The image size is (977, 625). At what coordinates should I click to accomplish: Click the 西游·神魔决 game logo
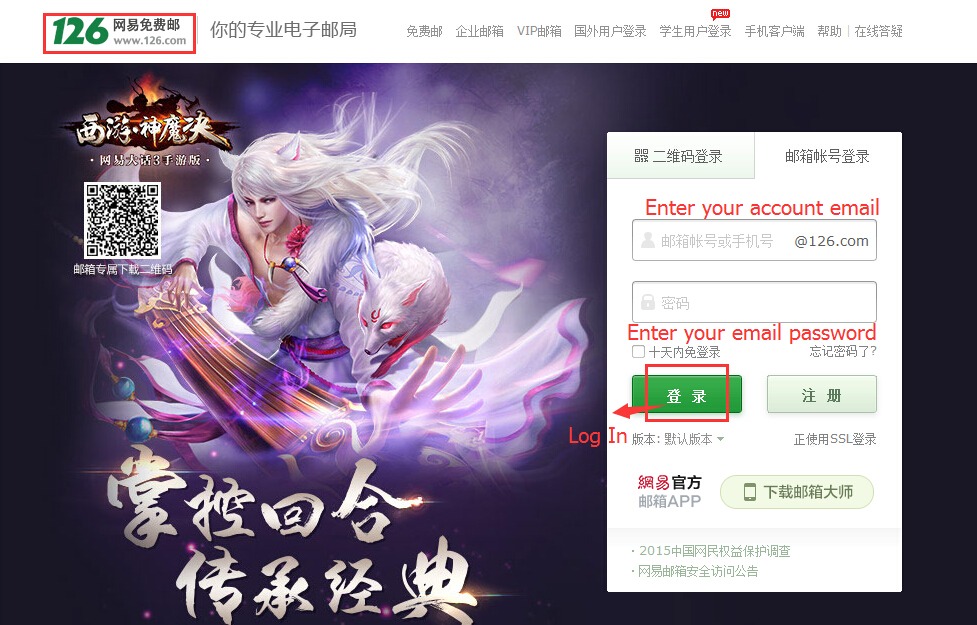point(150,124)
